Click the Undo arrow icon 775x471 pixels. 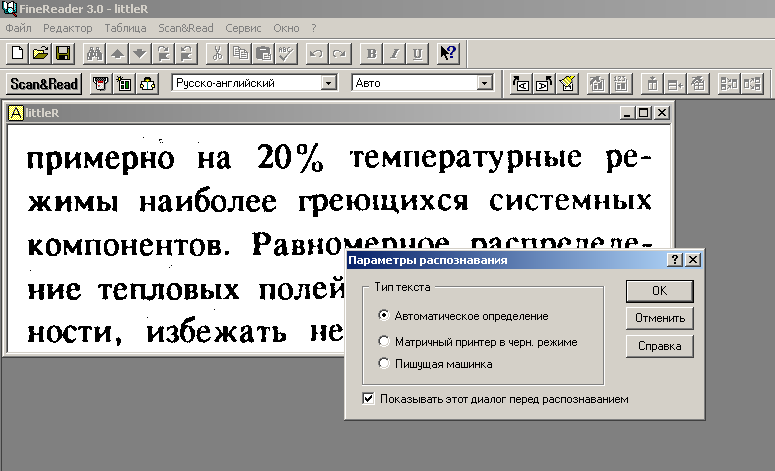pos(316,53)
